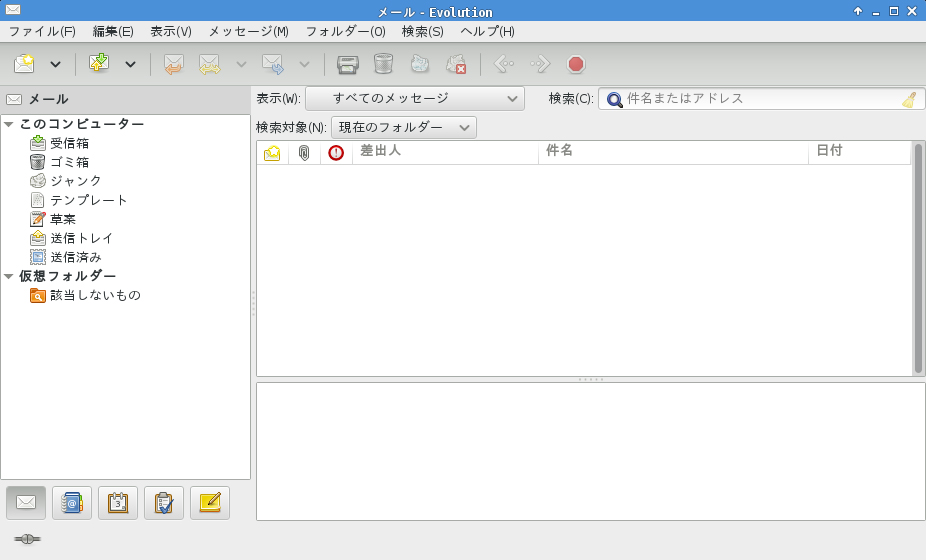
Task: Click the 件名またはアドレス search field
Action: (x=760, y=99)
